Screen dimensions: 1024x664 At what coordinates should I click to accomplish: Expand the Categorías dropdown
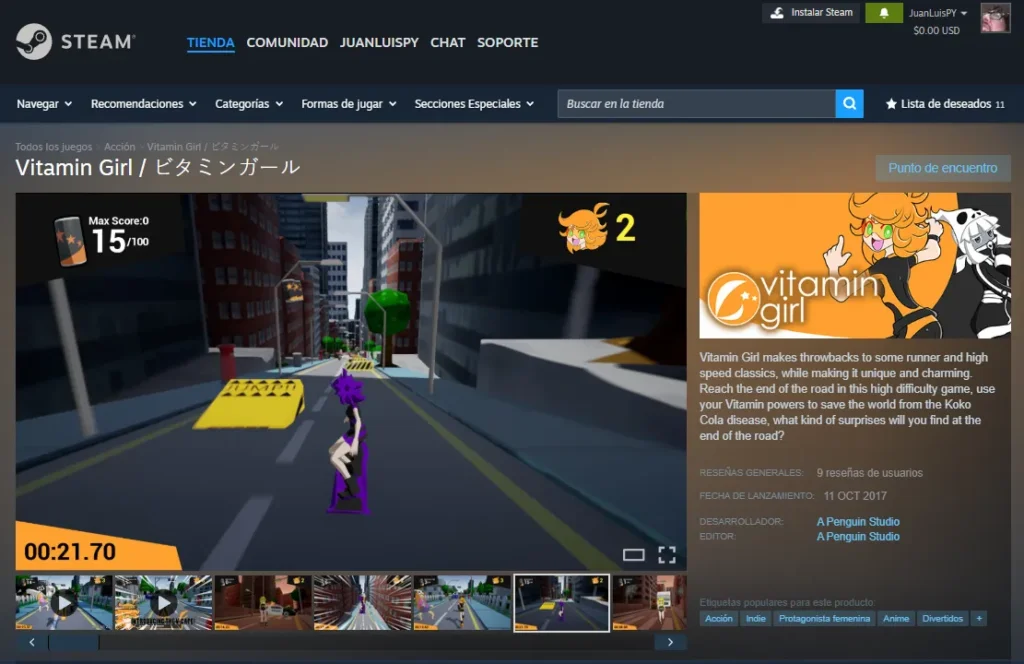[x=243, y=103]
